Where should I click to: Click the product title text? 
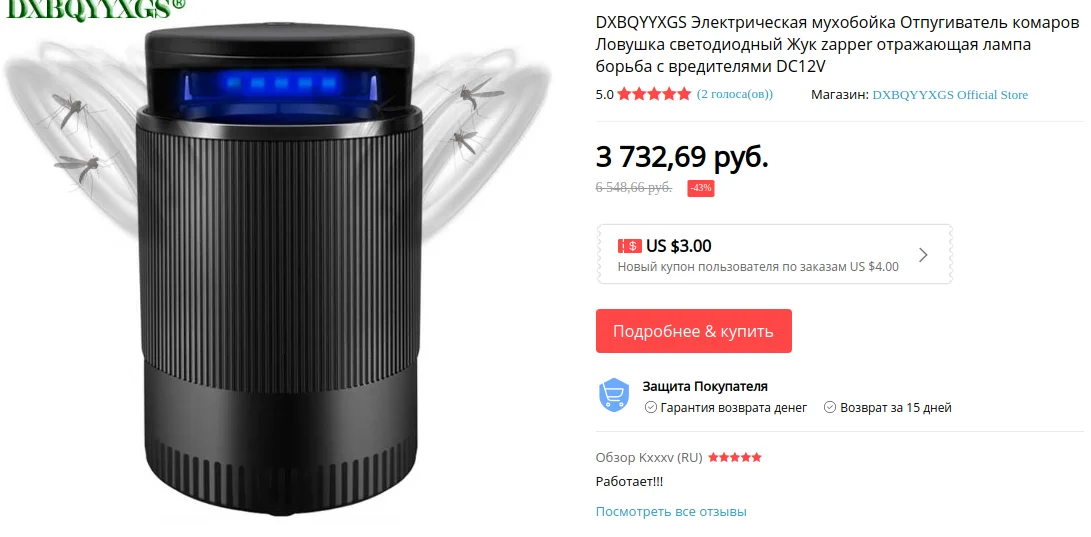(837, 45)
